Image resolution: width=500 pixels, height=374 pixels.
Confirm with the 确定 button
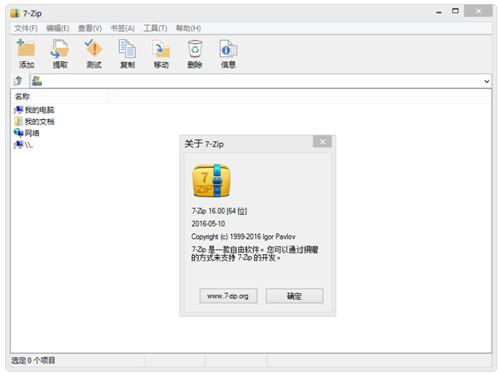(294, 296)
